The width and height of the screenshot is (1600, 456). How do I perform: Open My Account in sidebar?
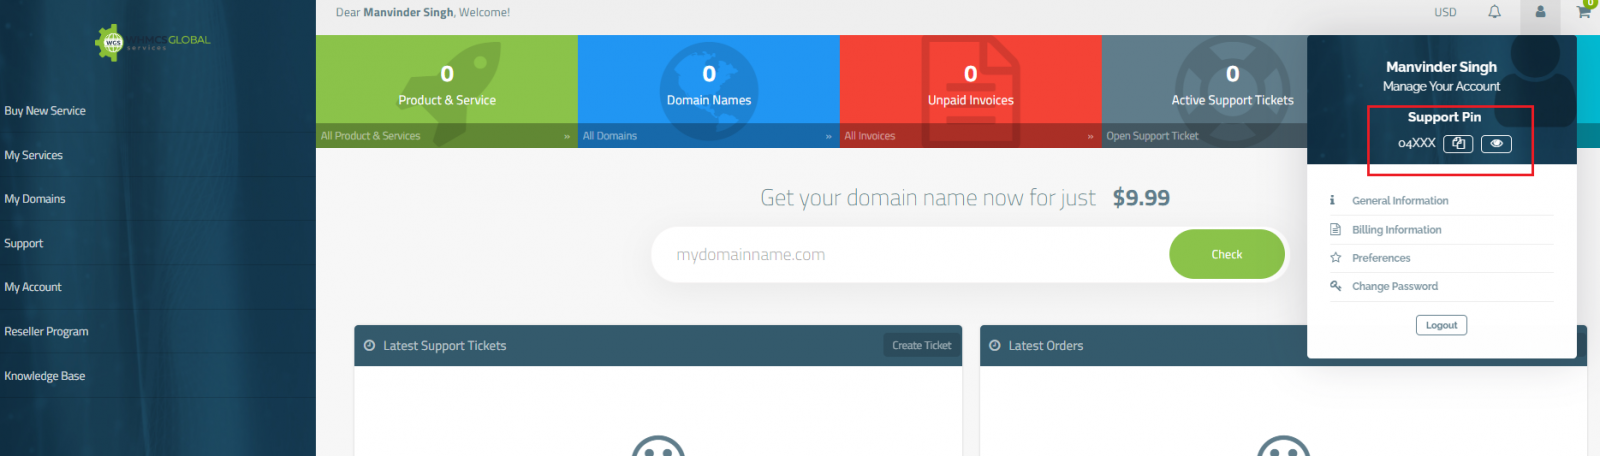click(x=33, y=287)
